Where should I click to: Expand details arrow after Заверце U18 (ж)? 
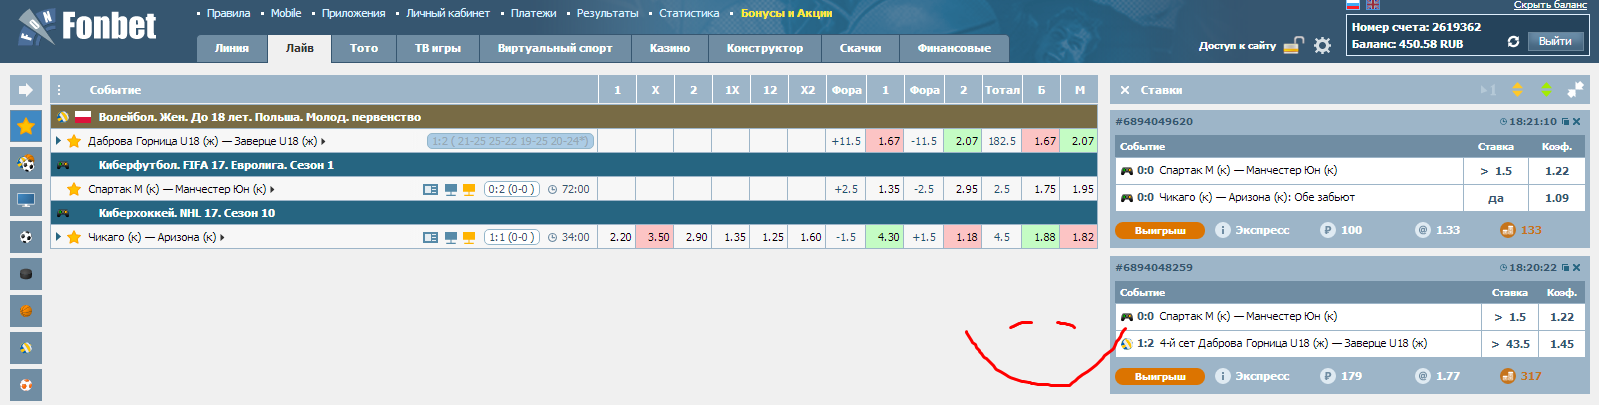[x=323, y=142]
